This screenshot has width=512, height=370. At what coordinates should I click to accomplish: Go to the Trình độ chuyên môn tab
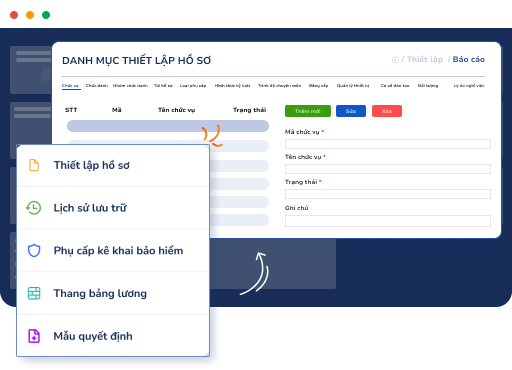coord(280,86)
